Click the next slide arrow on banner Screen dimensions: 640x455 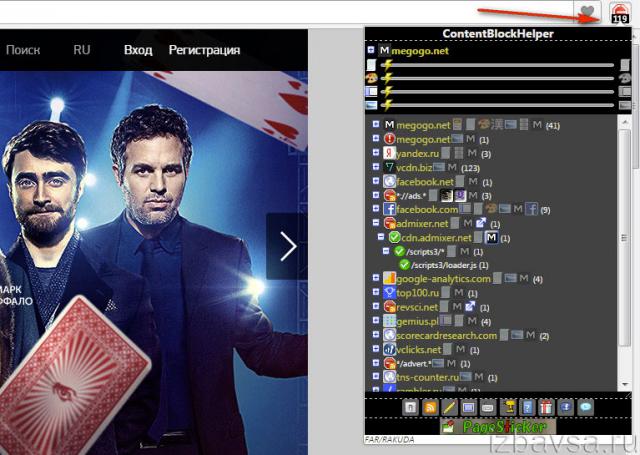click(x=288, y=246)
